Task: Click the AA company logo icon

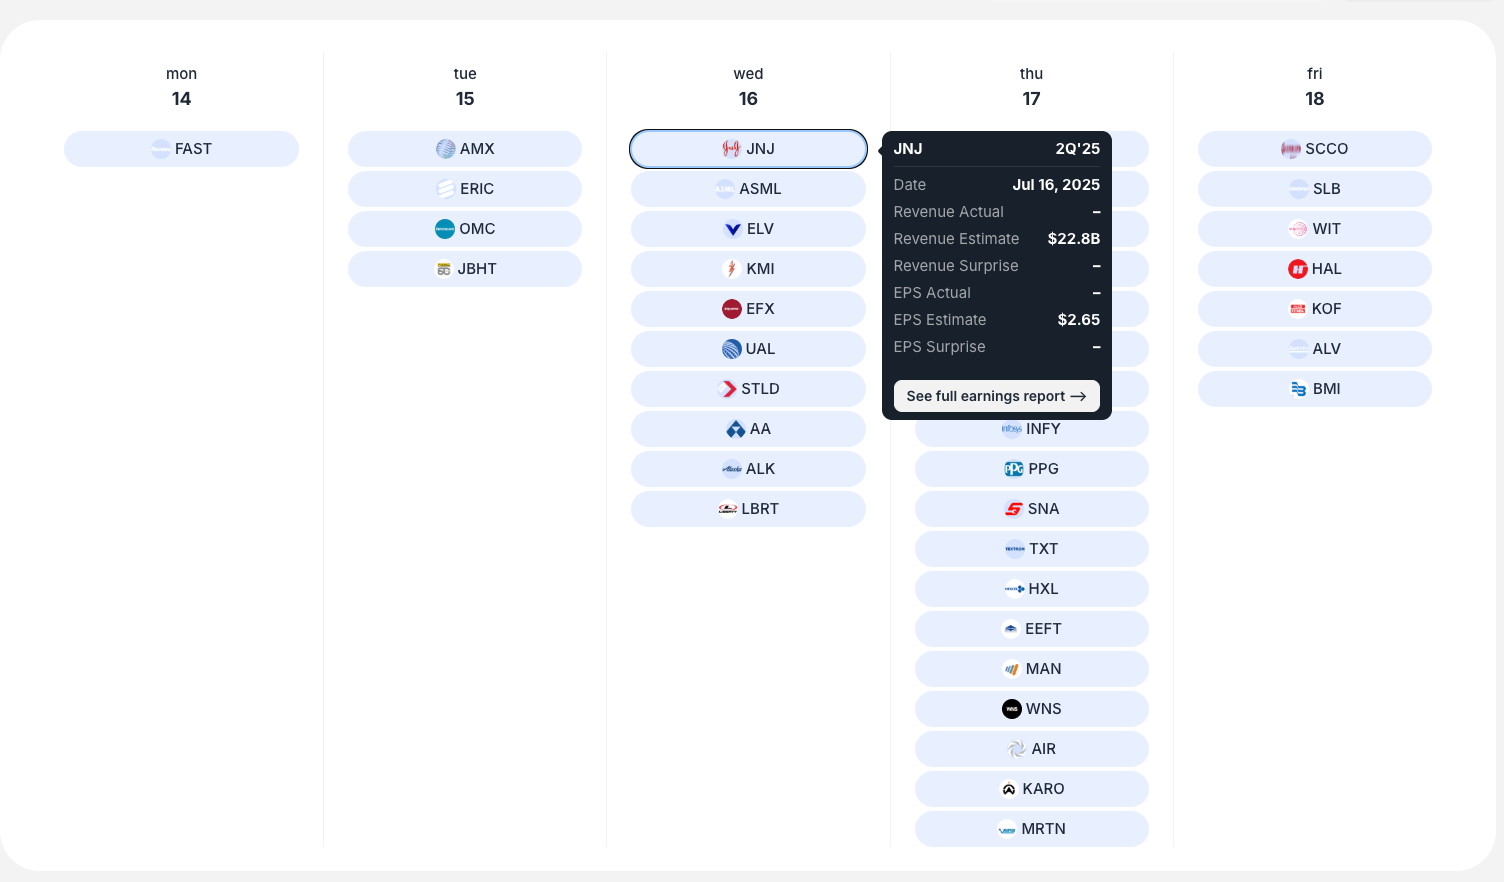Action: (x=736, y=429)
